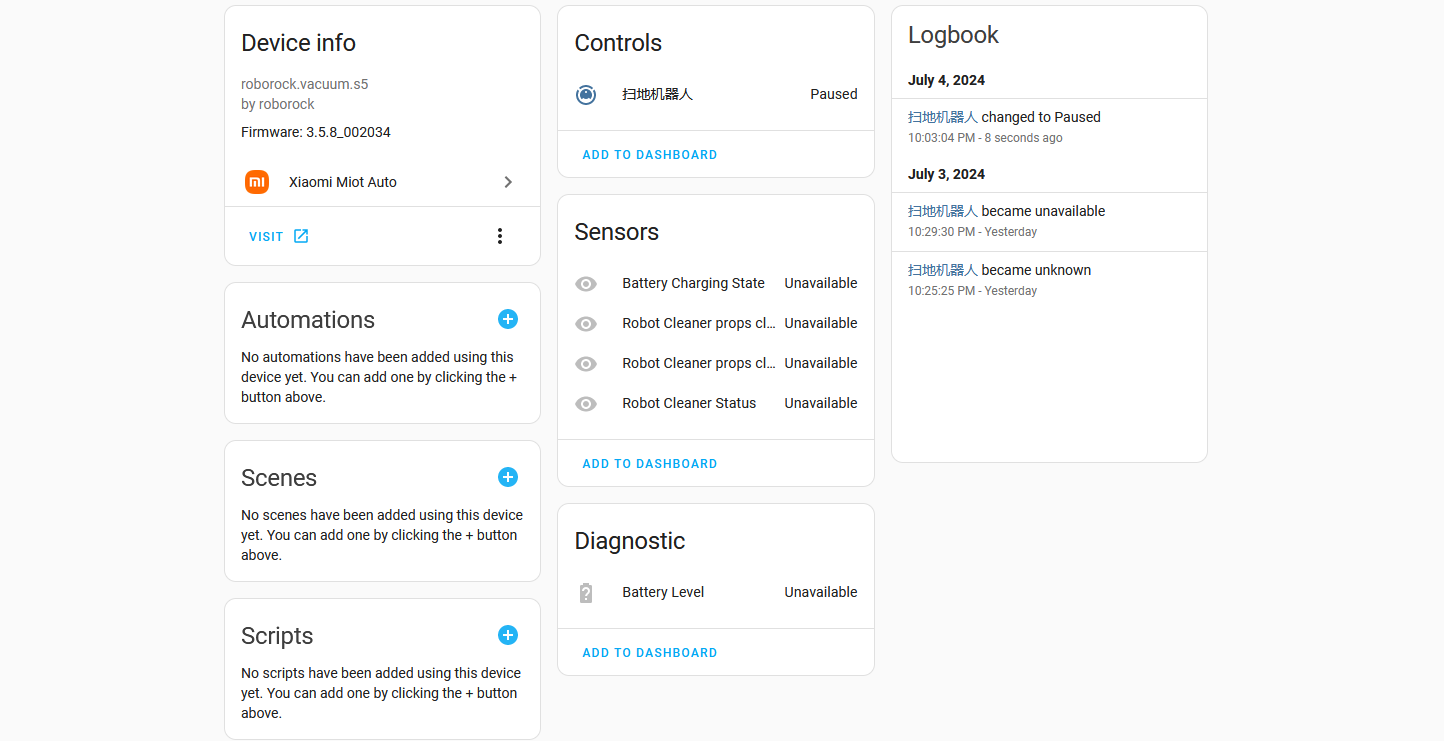Click VISIT in the Device info card
This screenshot has height=741, width=1444.
tap(263, 236)
